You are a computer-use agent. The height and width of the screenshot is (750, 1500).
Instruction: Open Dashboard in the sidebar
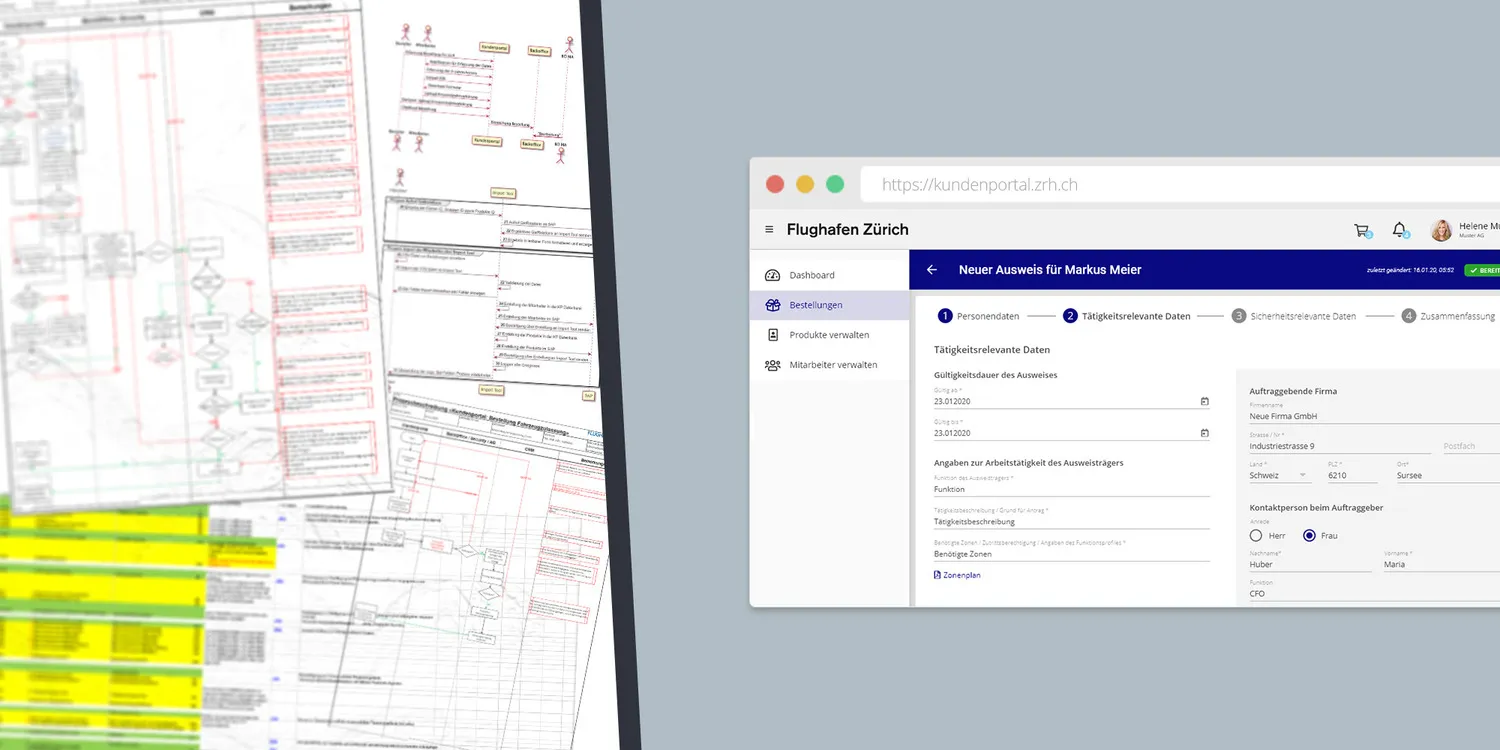coord(830,275)
